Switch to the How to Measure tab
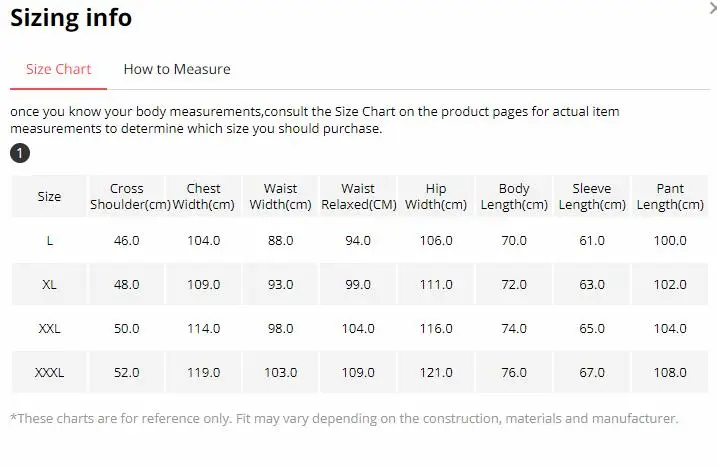Viewport: 717px width, 467px height. tap(177, 69)
